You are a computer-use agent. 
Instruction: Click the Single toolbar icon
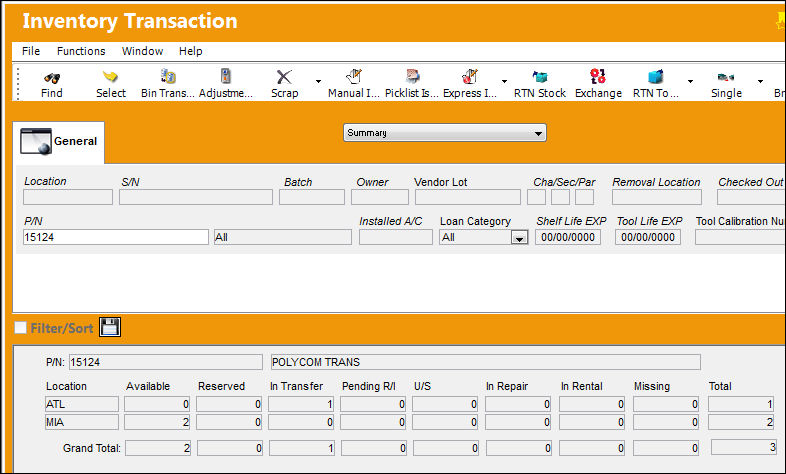726,77
